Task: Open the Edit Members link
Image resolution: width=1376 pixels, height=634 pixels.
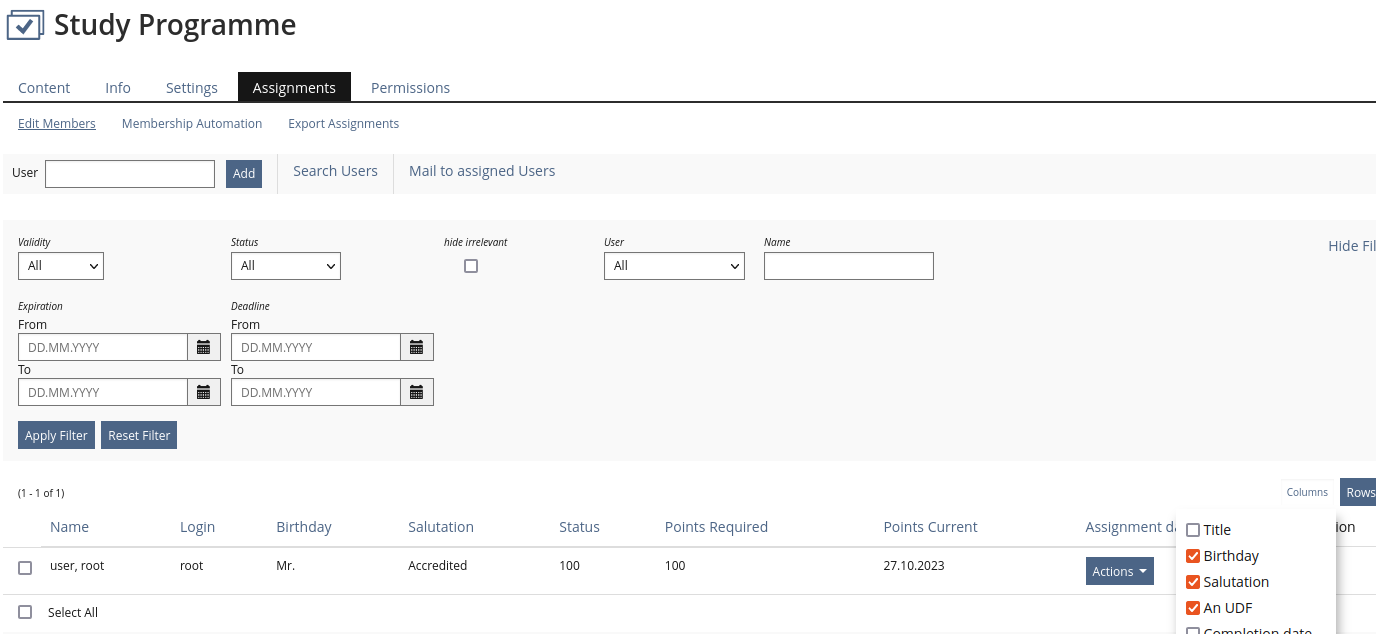Action: [x=56, y=123]
